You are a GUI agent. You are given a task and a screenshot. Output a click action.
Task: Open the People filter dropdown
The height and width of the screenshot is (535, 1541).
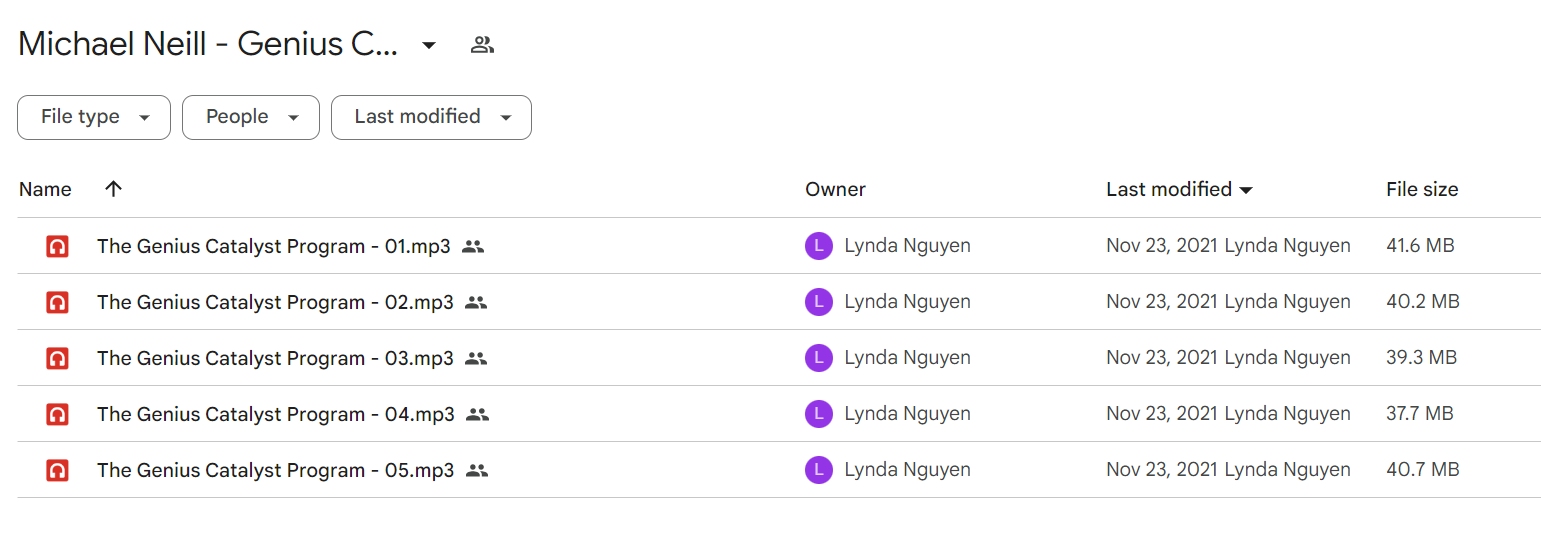[x=251, y=117]
